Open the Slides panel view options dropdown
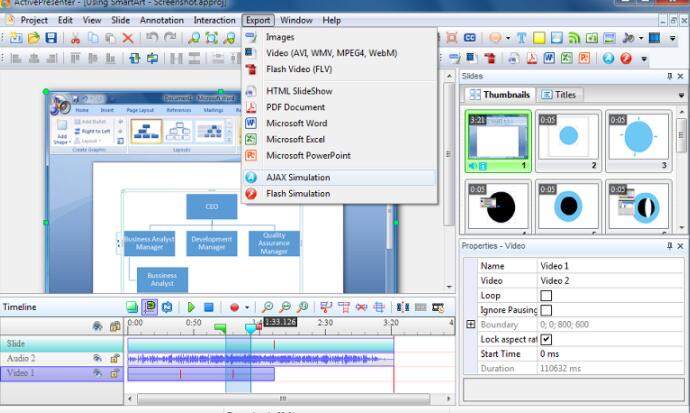The height and width of the screenshot is (413, 690). point(681,95)
